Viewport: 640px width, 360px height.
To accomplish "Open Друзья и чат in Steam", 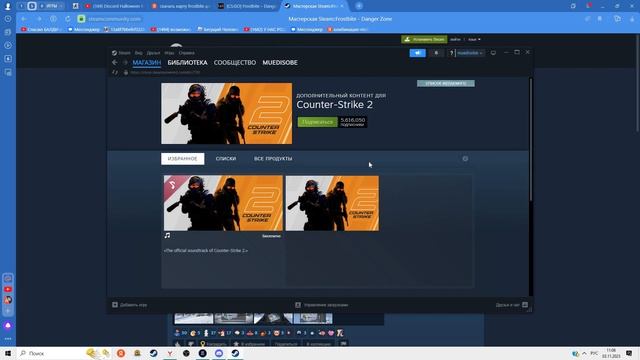I will pos(511,305).
